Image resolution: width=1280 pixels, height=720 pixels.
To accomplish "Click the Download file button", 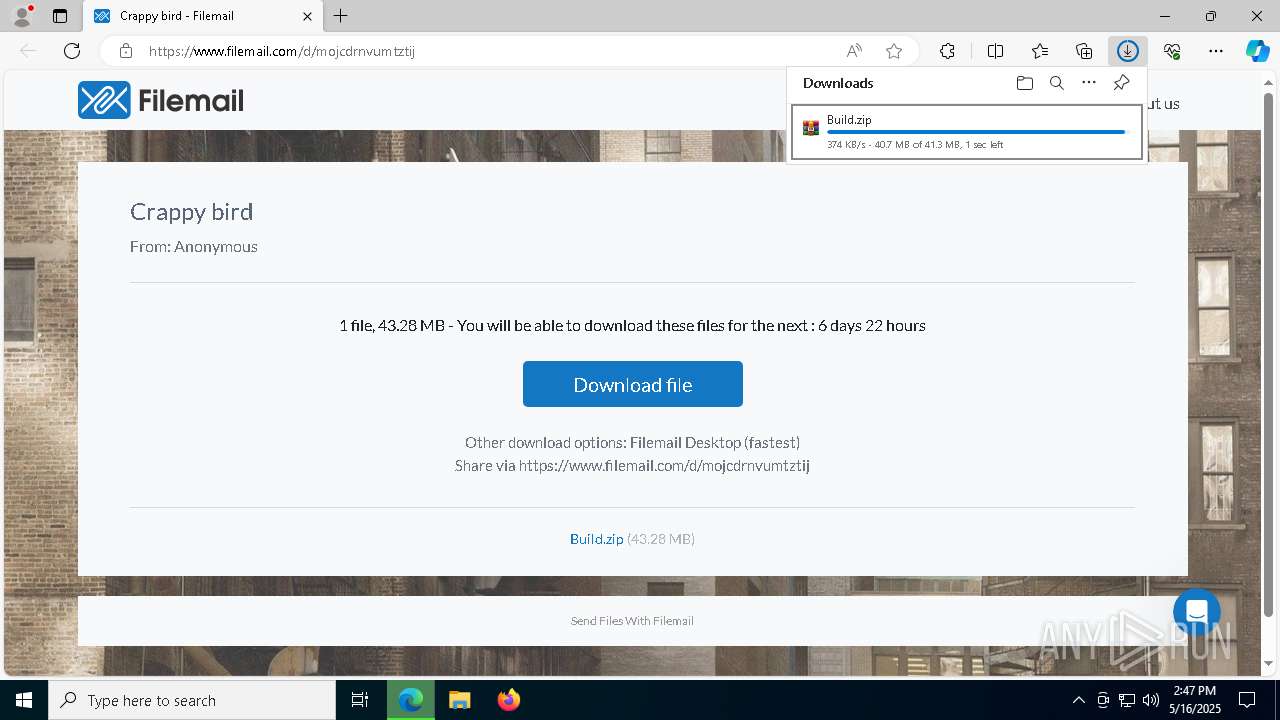I will [633, 384].
